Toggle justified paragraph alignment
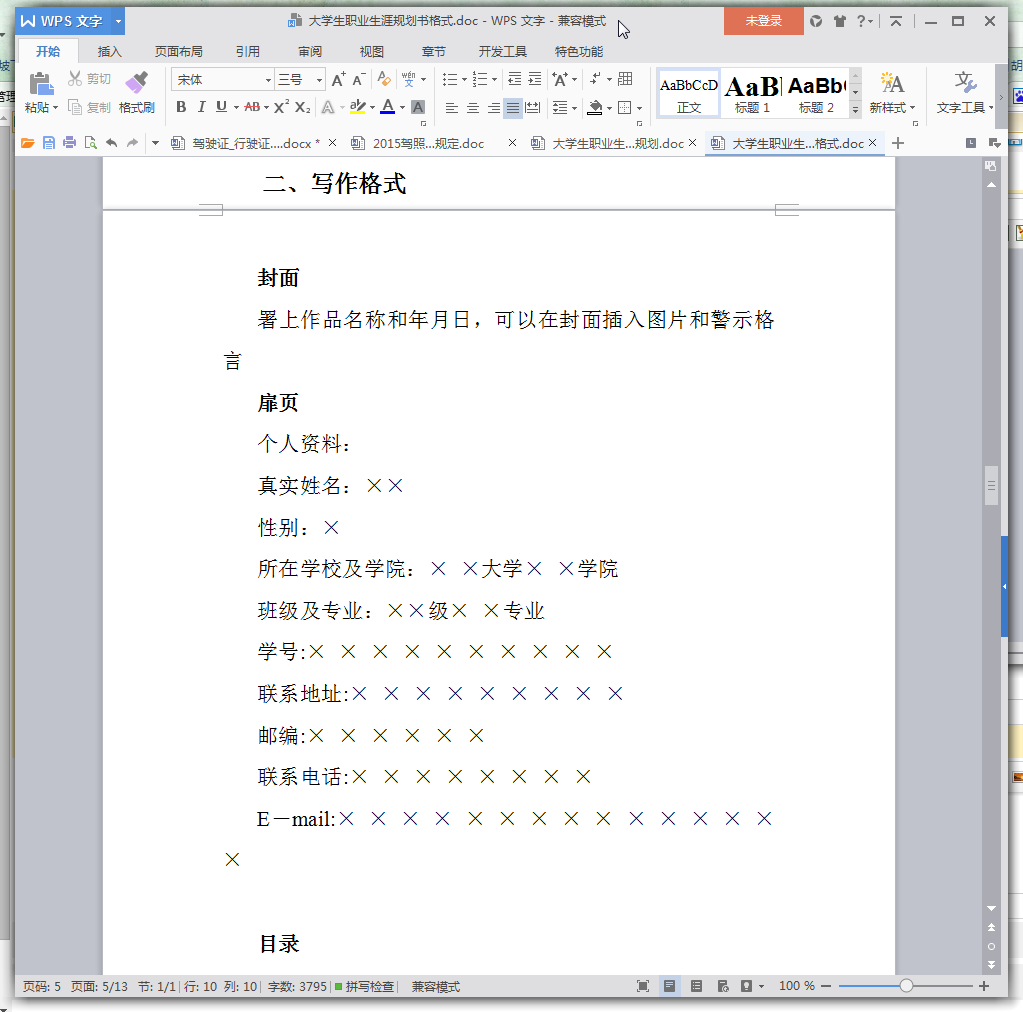1023x1012 pixels. click(x=513, y=107)
